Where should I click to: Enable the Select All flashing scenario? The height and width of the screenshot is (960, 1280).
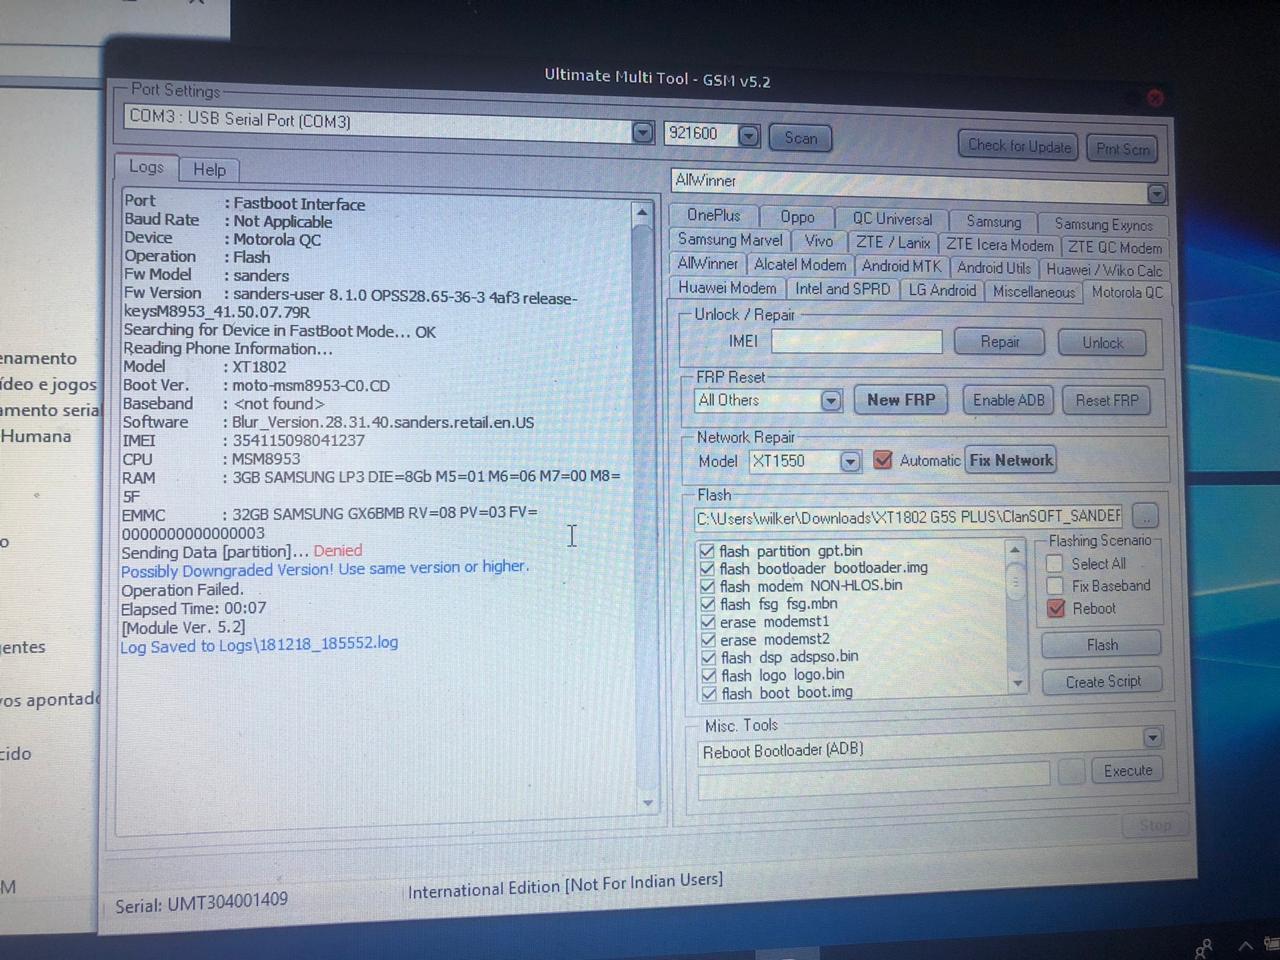click(1054, 563)
